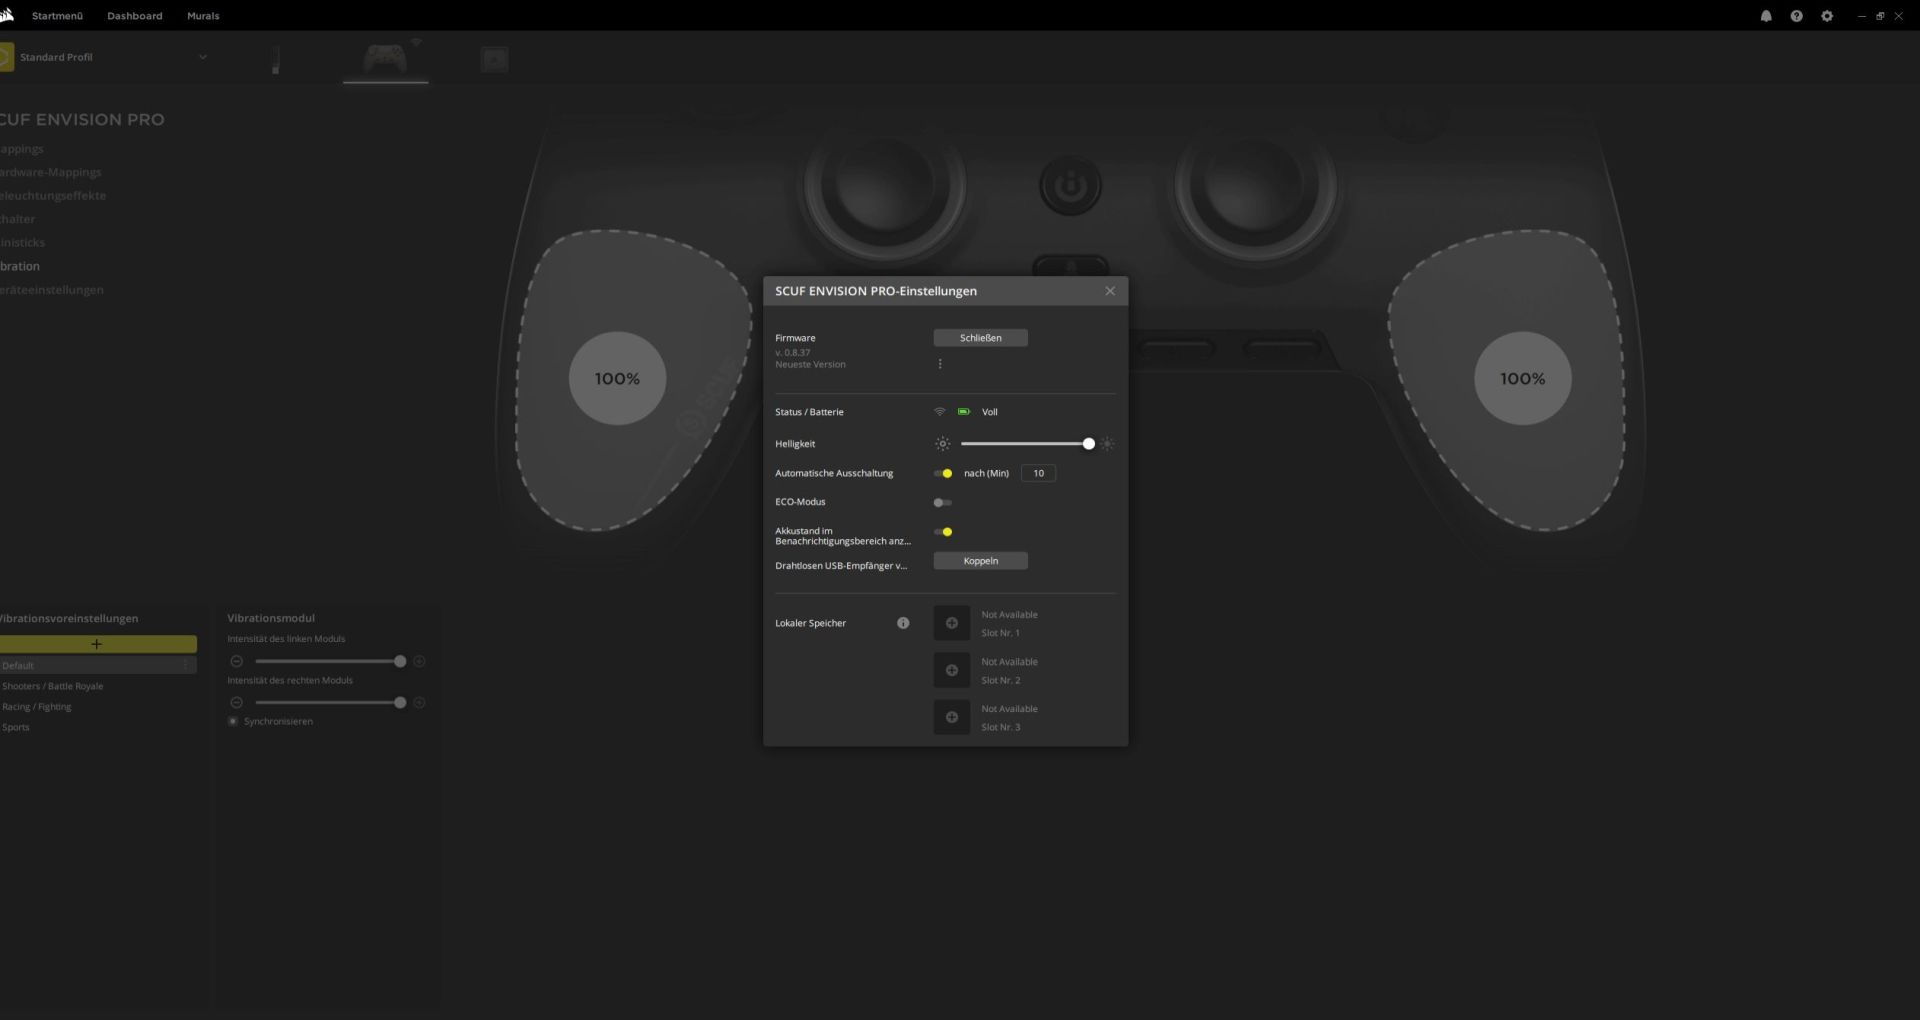Image resolution: width=1920 pixels, height=1020 pixels.
Task: Select Racing / Fighting preset
Action: 37,707
